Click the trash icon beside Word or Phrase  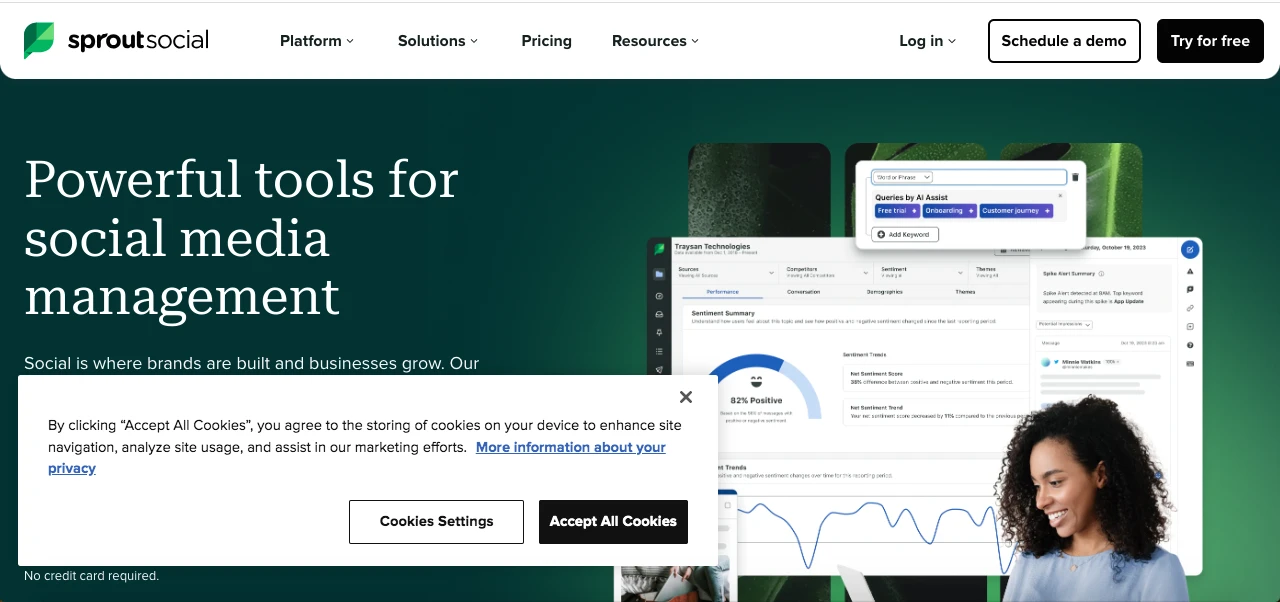(1074, 175)
